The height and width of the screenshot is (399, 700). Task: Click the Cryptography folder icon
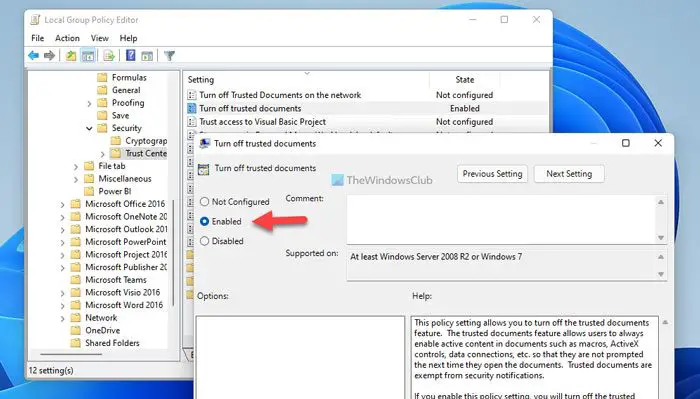pyautogui.click(x=116, y=141)
